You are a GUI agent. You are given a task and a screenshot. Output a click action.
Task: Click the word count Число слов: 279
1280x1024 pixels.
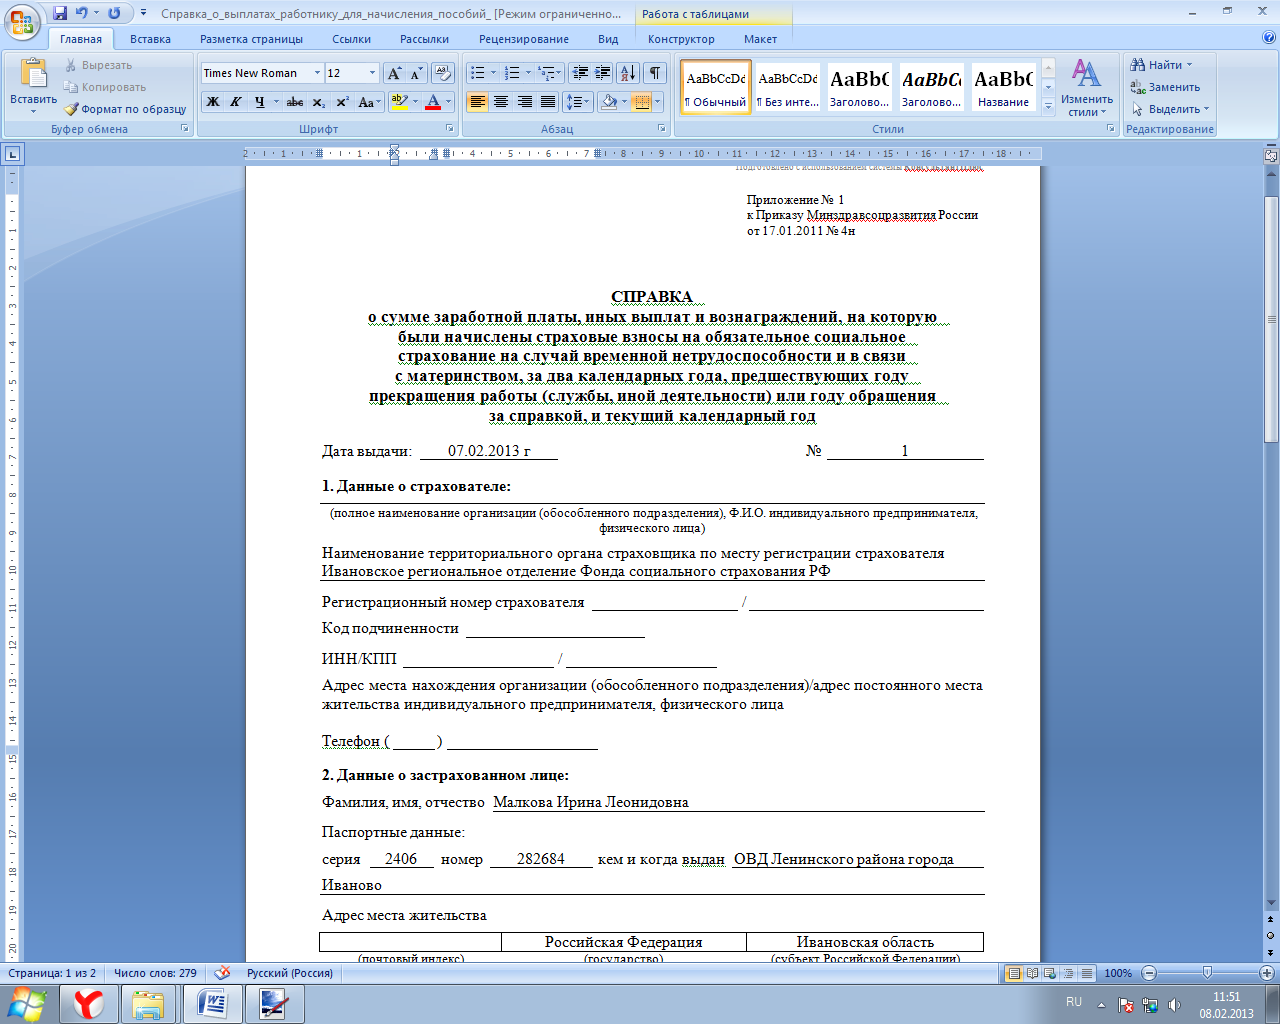[155, 973]
